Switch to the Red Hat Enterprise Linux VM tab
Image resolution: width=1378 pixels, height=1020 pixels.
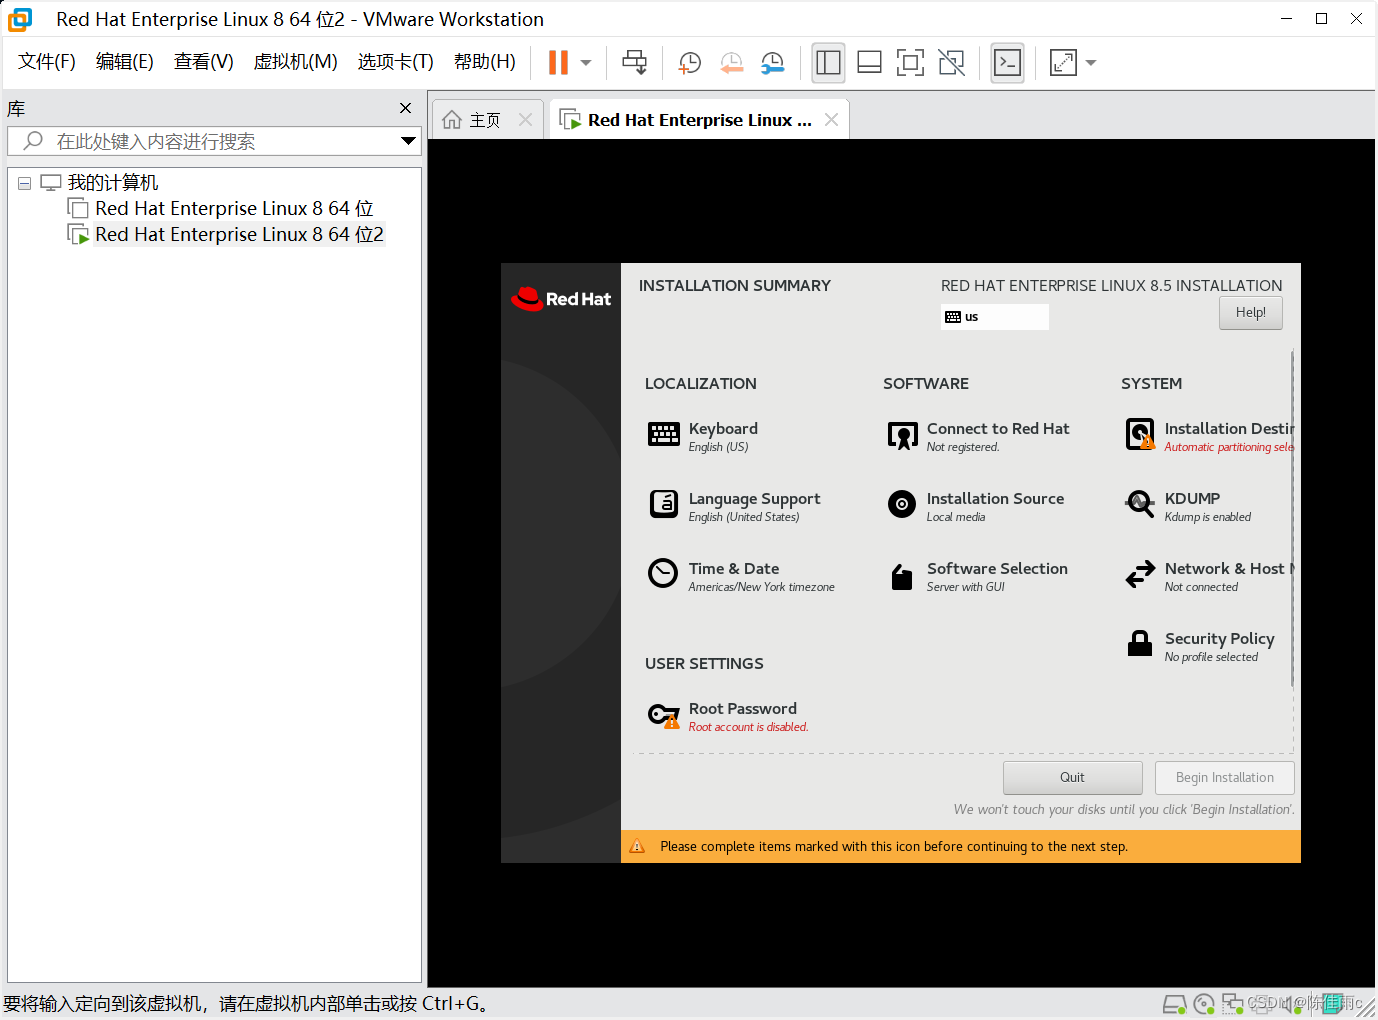click(699, 120)
